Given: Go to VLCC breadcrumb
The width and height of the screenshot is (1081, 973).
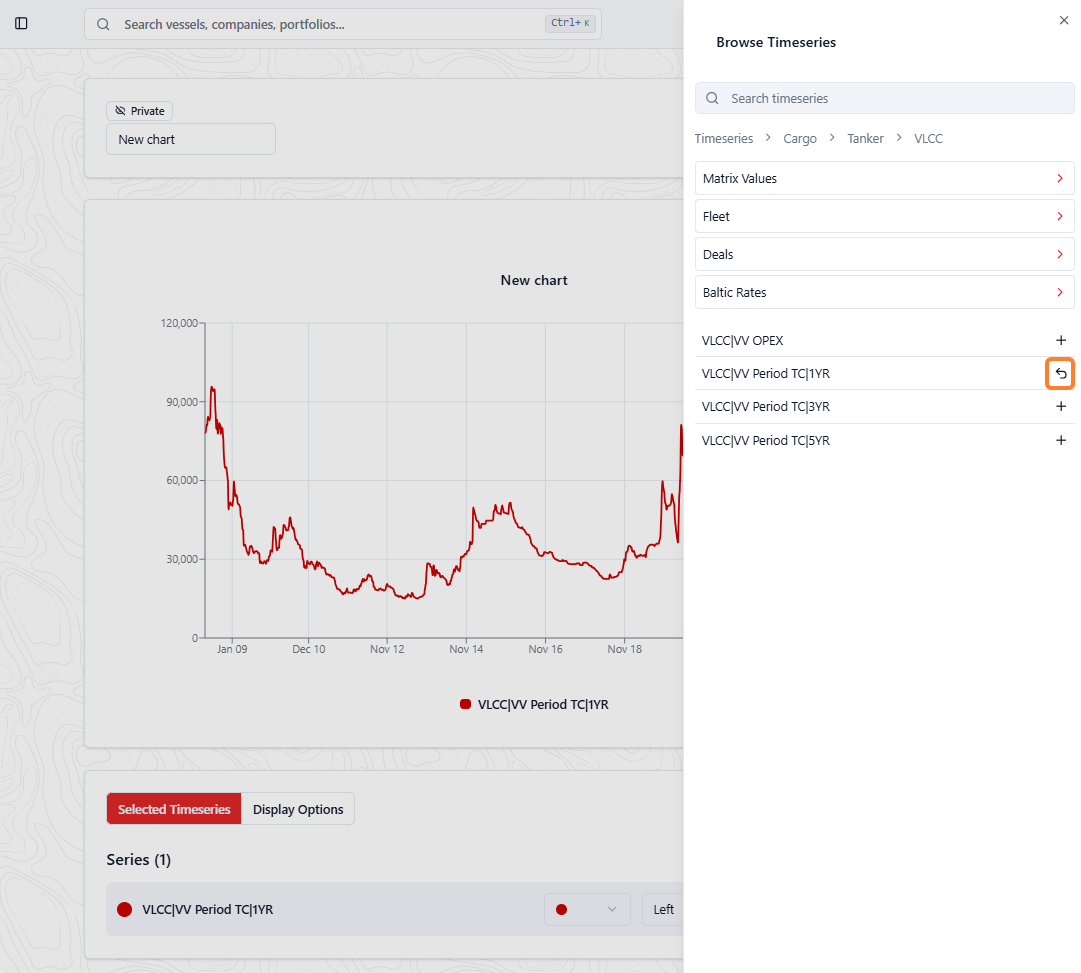Looking at the screenshot, I should [928, 139].
